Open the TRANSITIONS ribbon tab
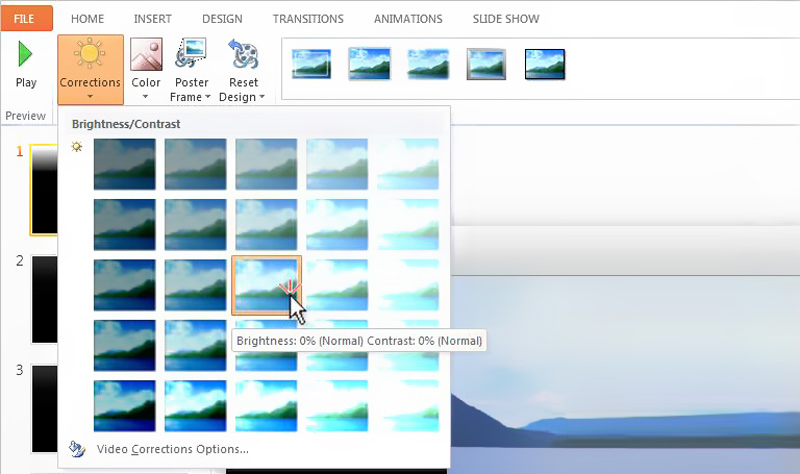Viewport: 800px width, 474px height. coord(308,19)
